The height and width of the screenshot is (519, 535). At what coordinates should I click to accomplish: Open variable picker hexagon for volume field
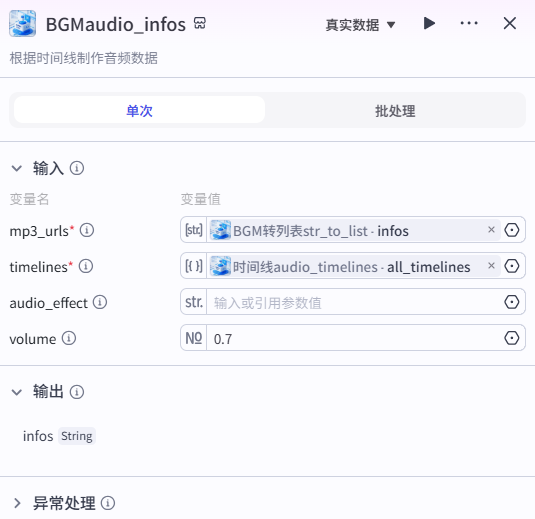(511, 338)
